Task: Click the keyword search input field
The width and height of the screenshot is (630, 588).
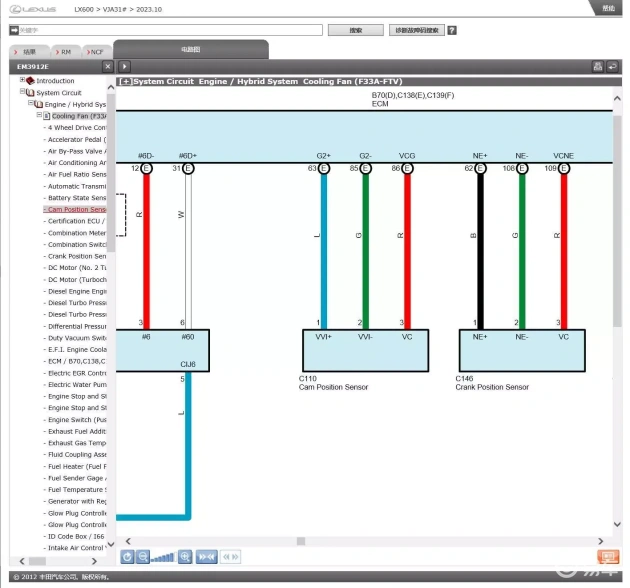Action: point(165,30)
